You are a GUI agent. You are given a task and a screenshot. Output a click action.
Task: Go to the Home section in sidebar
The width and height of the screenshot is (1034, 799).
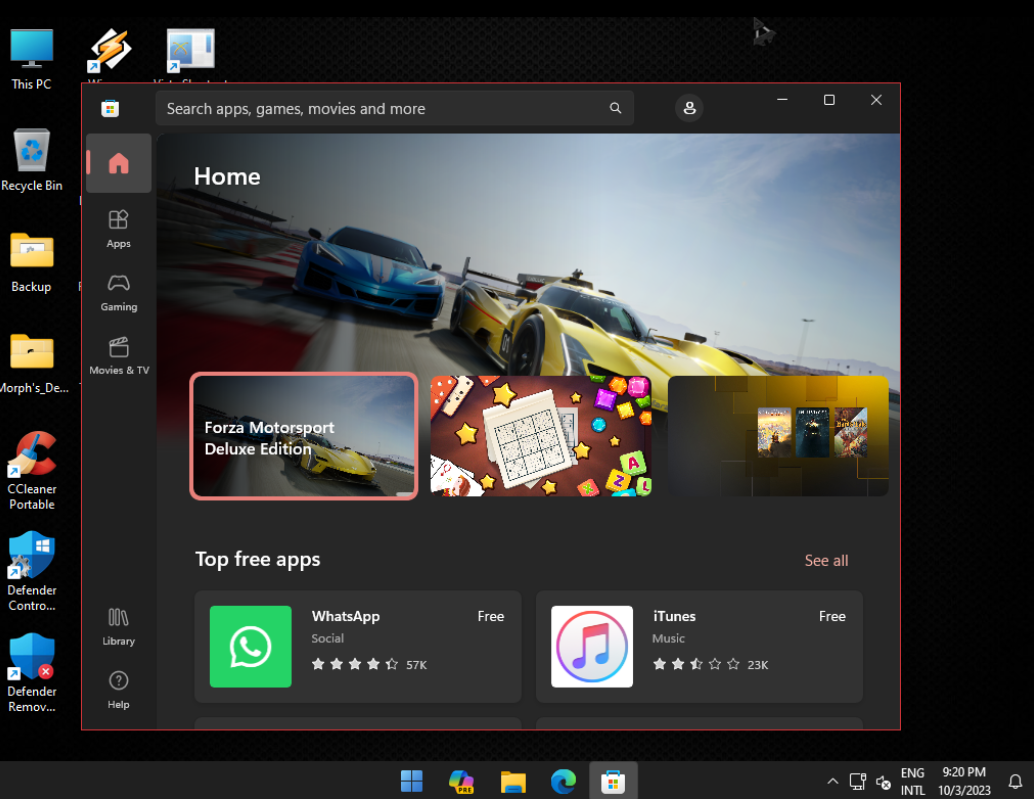click(119, 163)
